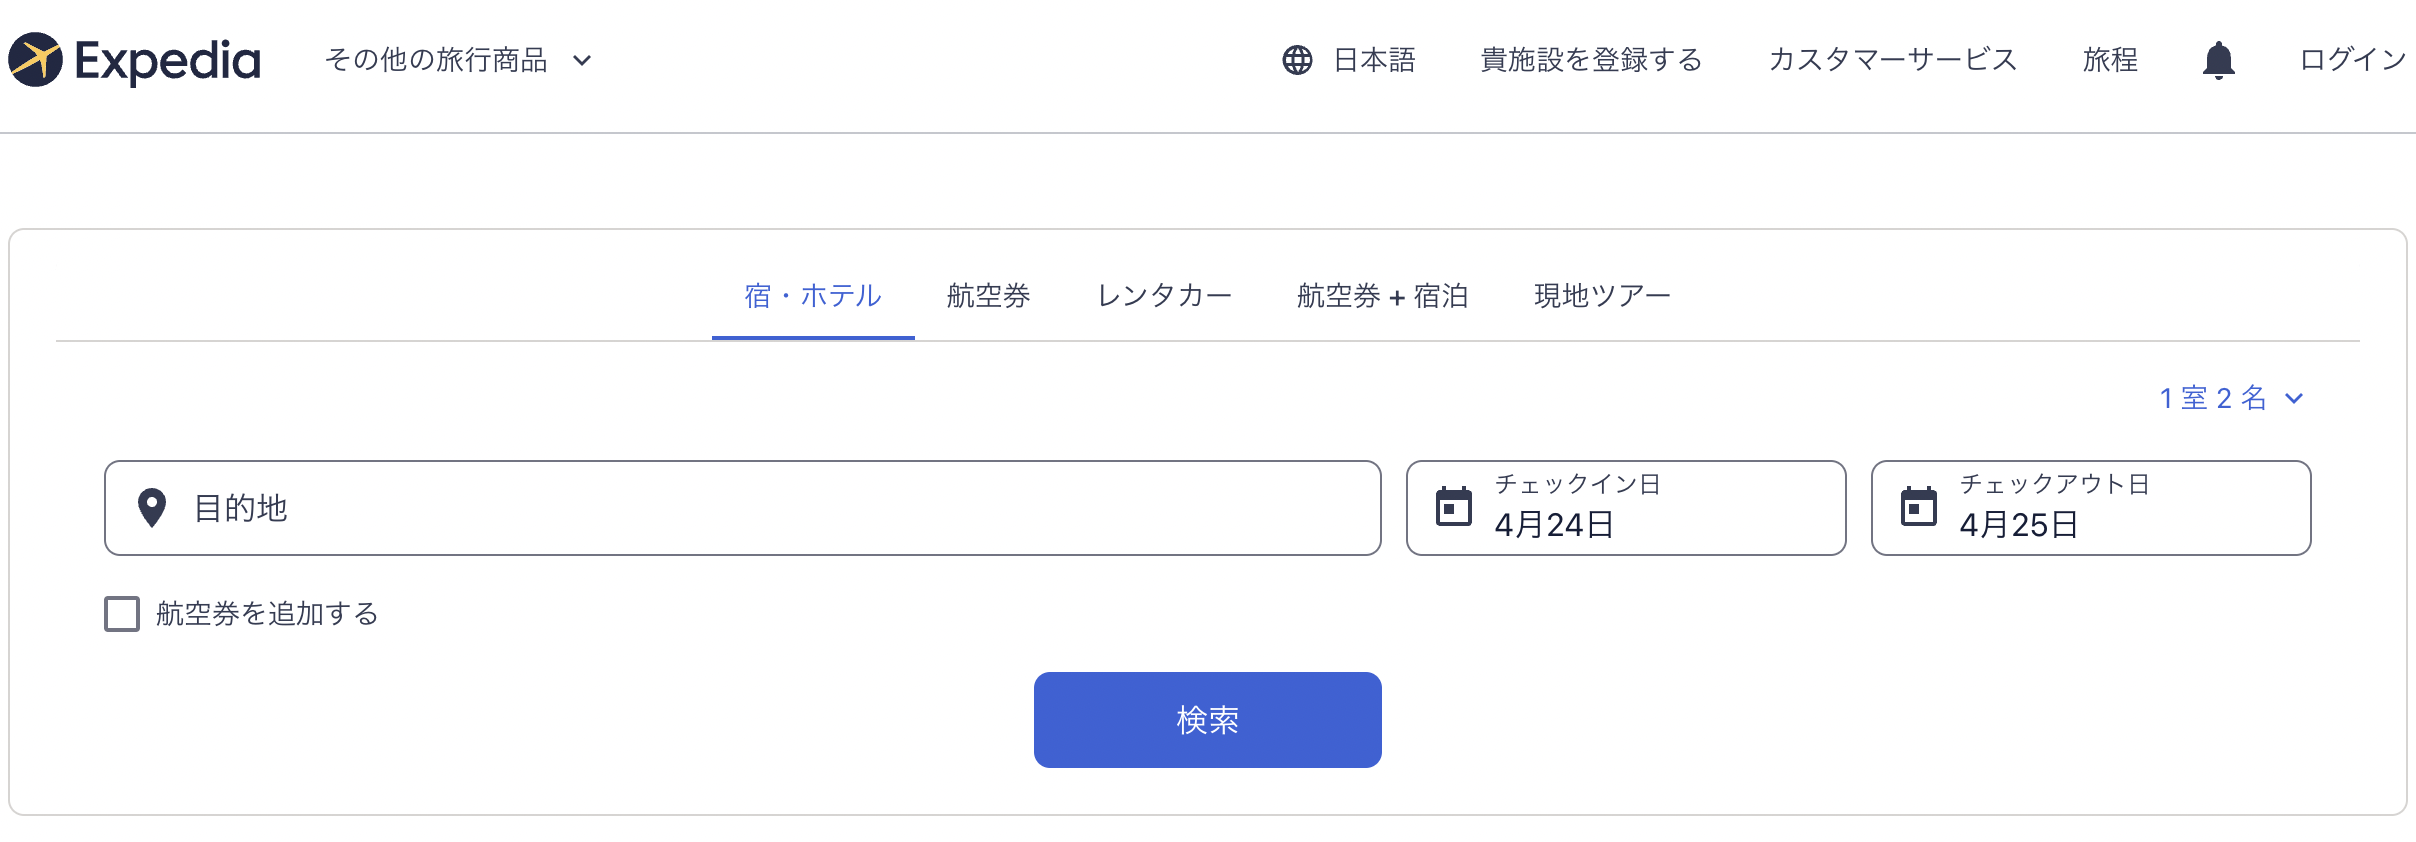Go to the カスタマーサービス link
2416x842 pixels.
1892,60
